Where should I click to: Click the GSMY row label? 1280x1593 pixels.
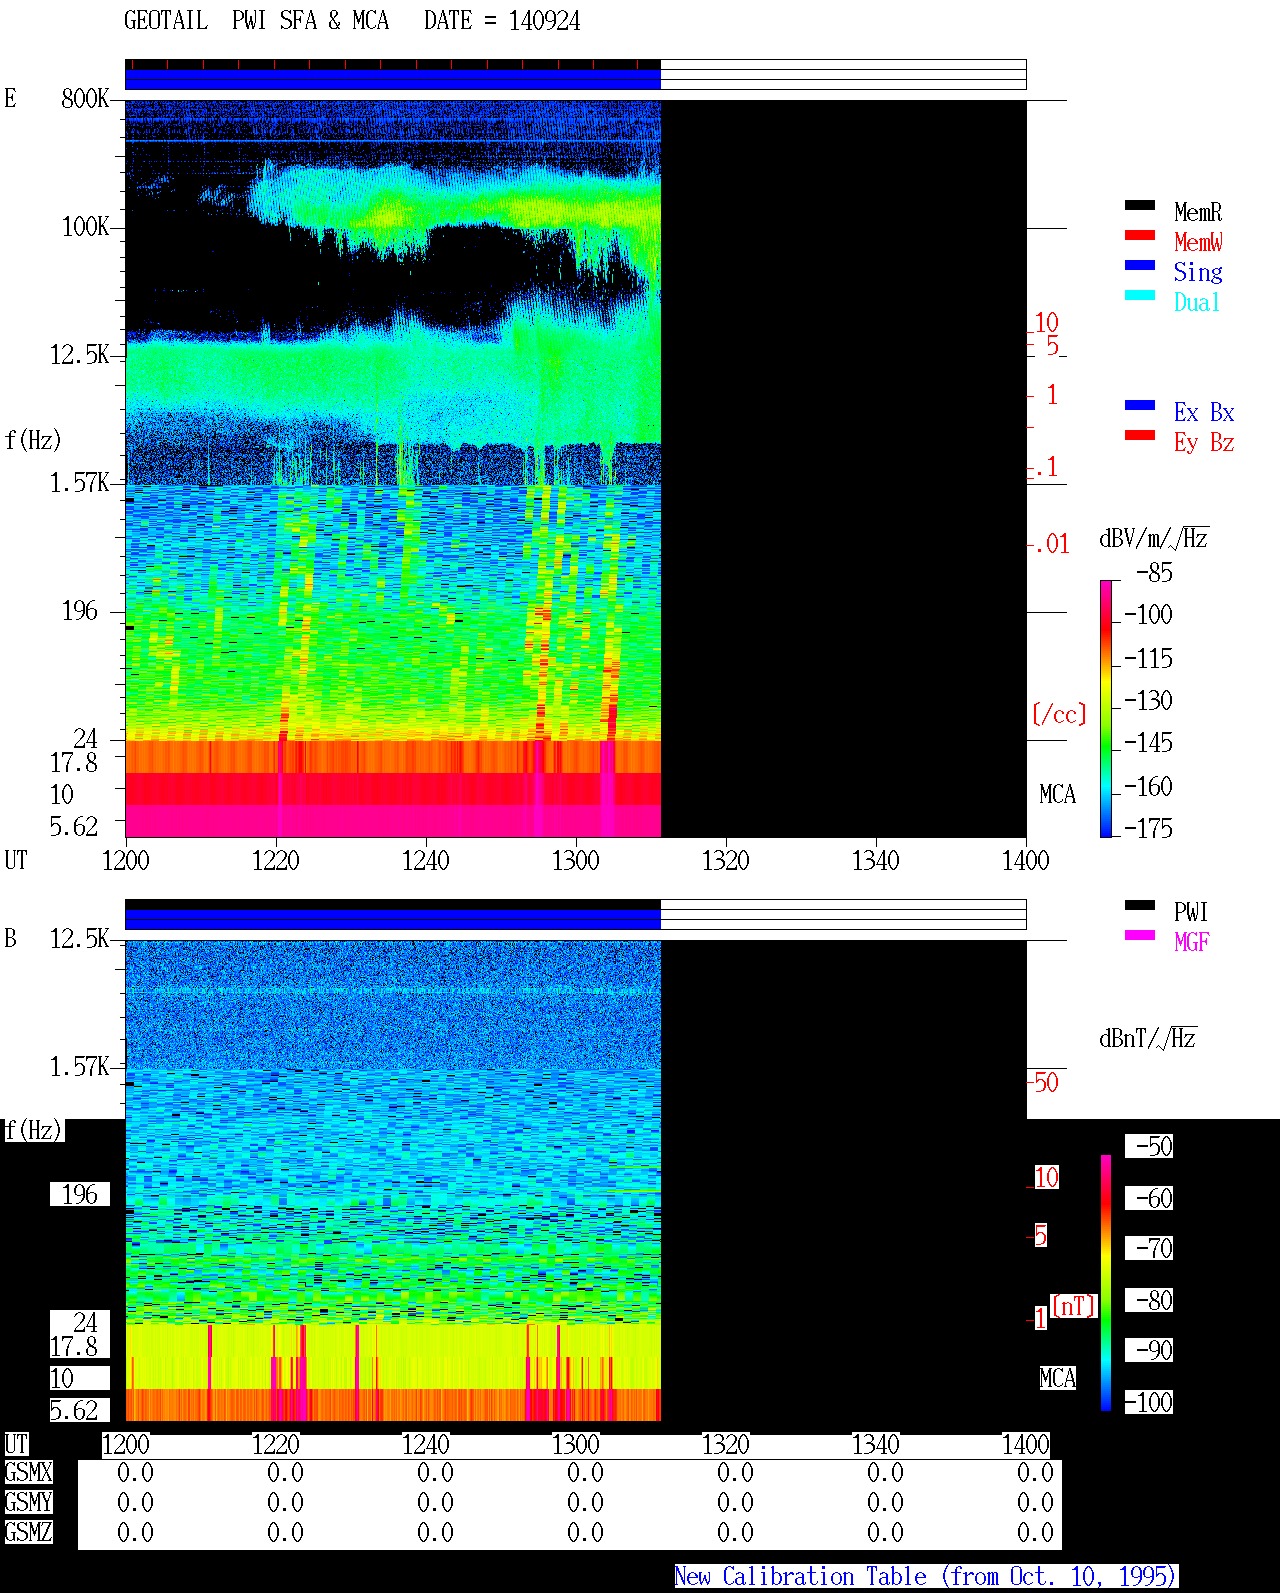[x=28, y=1502]
